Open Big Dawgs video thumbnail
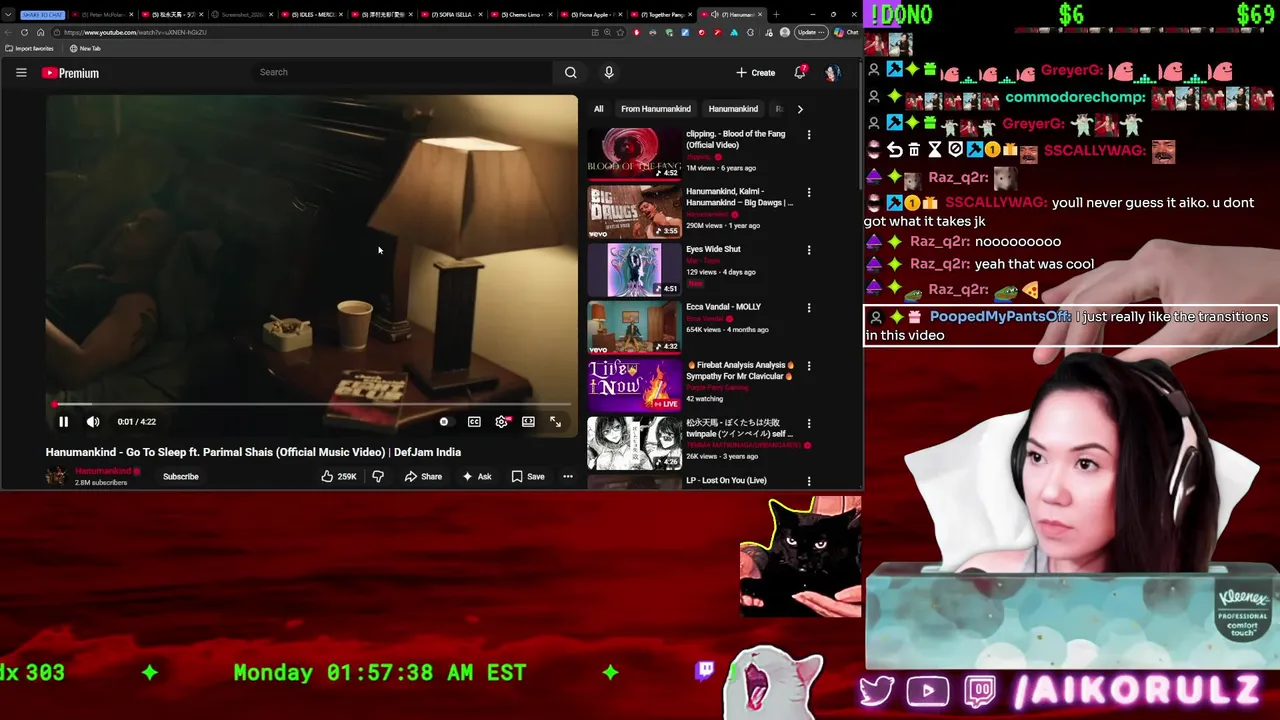 click(x=634, y=211)
